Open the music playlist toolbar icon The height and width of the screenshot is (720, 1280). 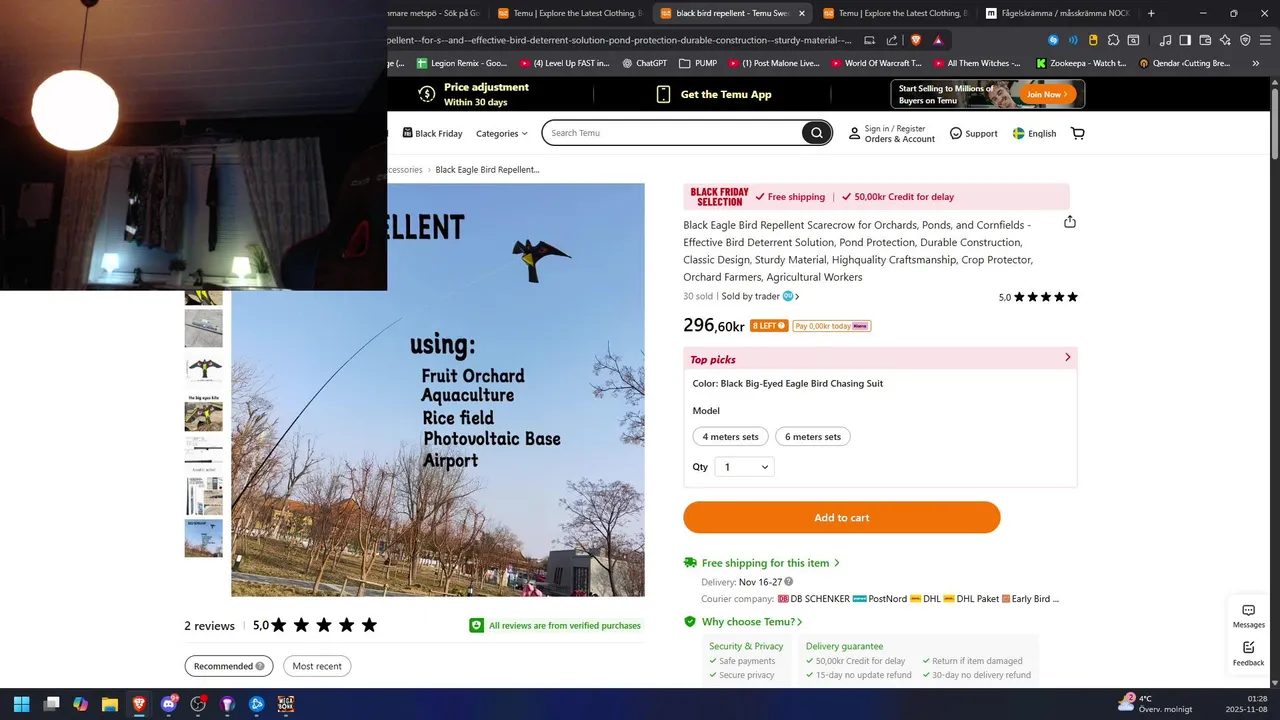[x=1165, y=40]
